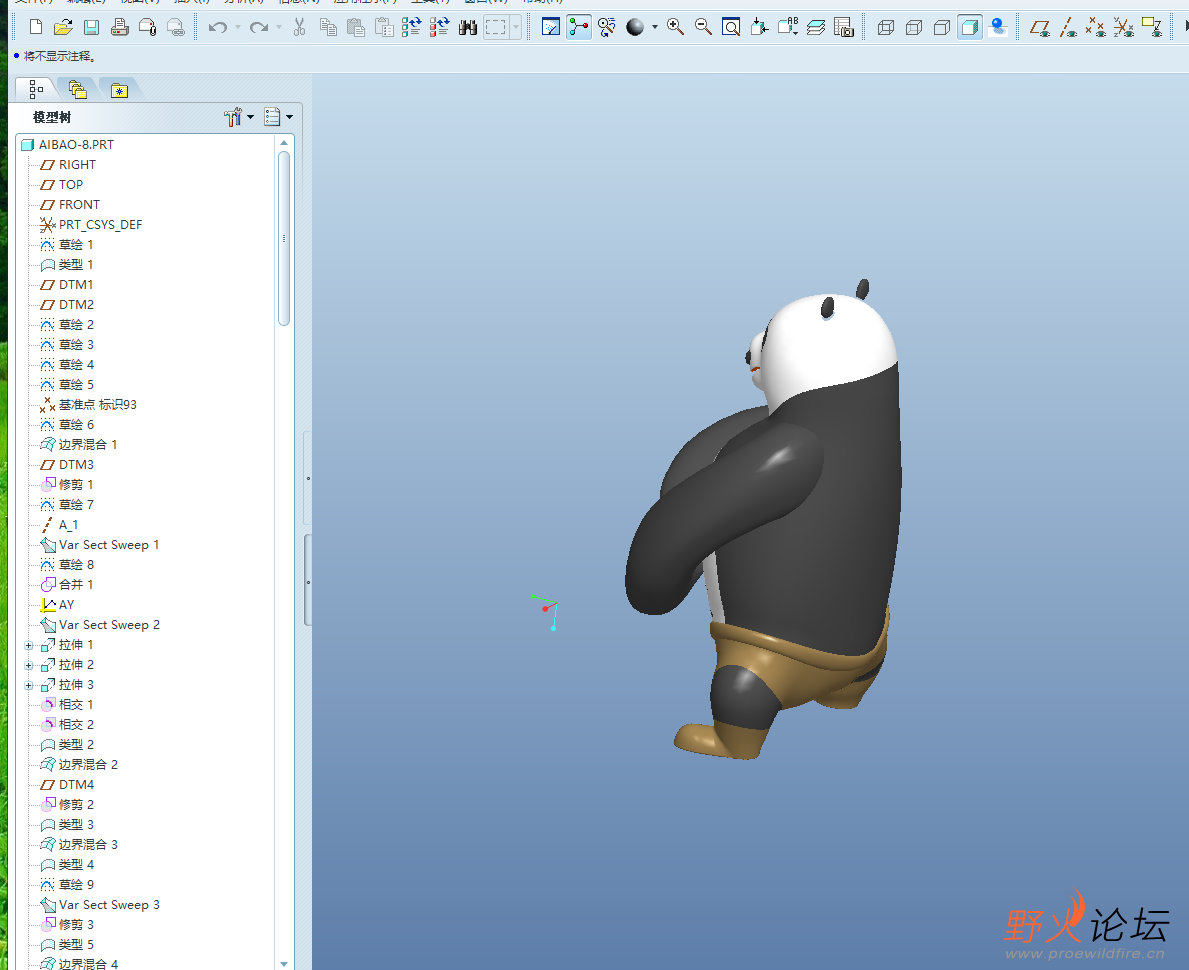Open Find tool with binoculars icon

click(468, 27)
